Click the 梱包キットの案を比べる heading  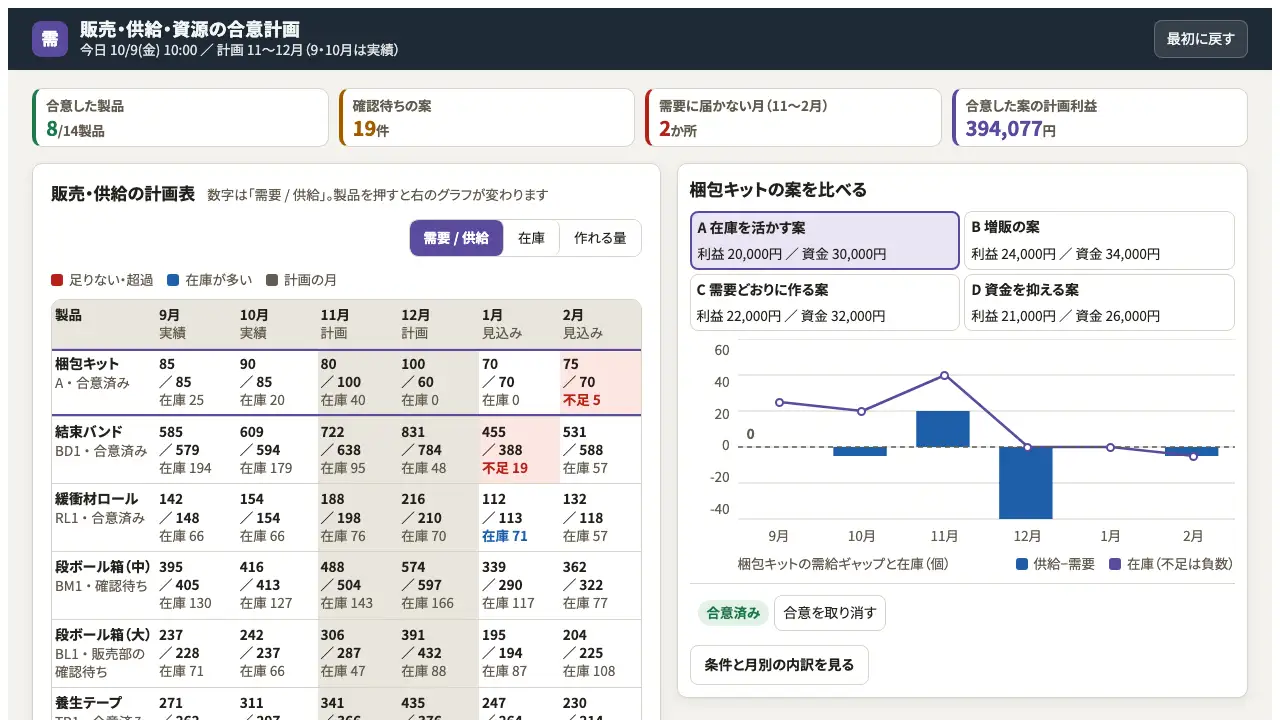click(x=778, y=190)
